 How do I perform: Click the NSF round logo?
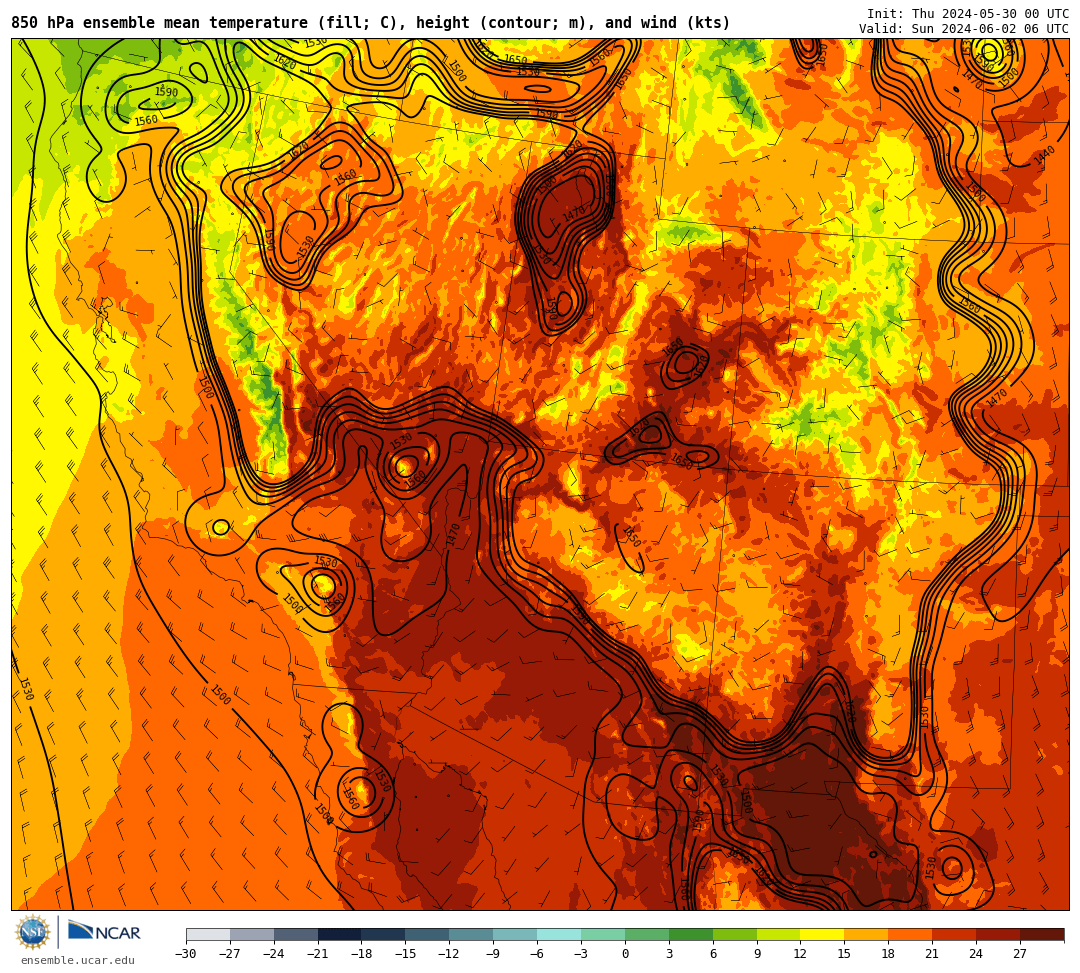pos(33,933)
